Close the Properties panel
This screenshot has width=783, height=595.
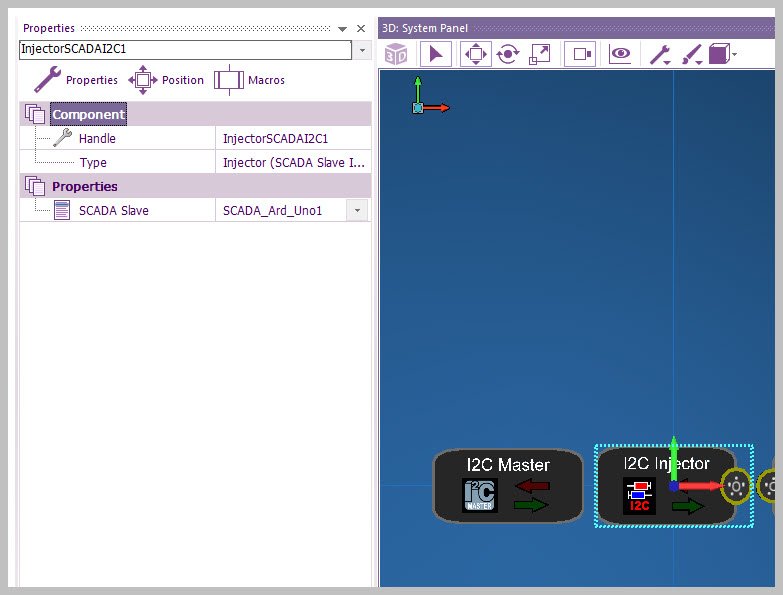(x=361, y=29)
